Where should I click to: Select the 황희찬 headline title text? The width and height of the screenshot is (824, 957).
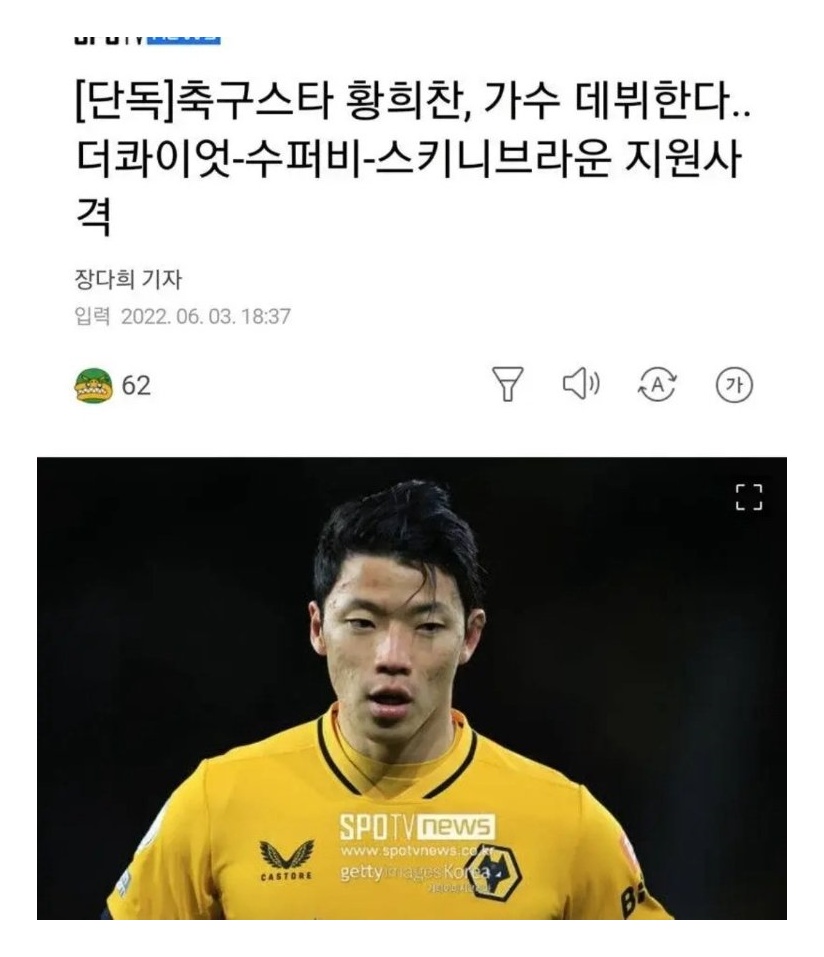tap(413, 158)
